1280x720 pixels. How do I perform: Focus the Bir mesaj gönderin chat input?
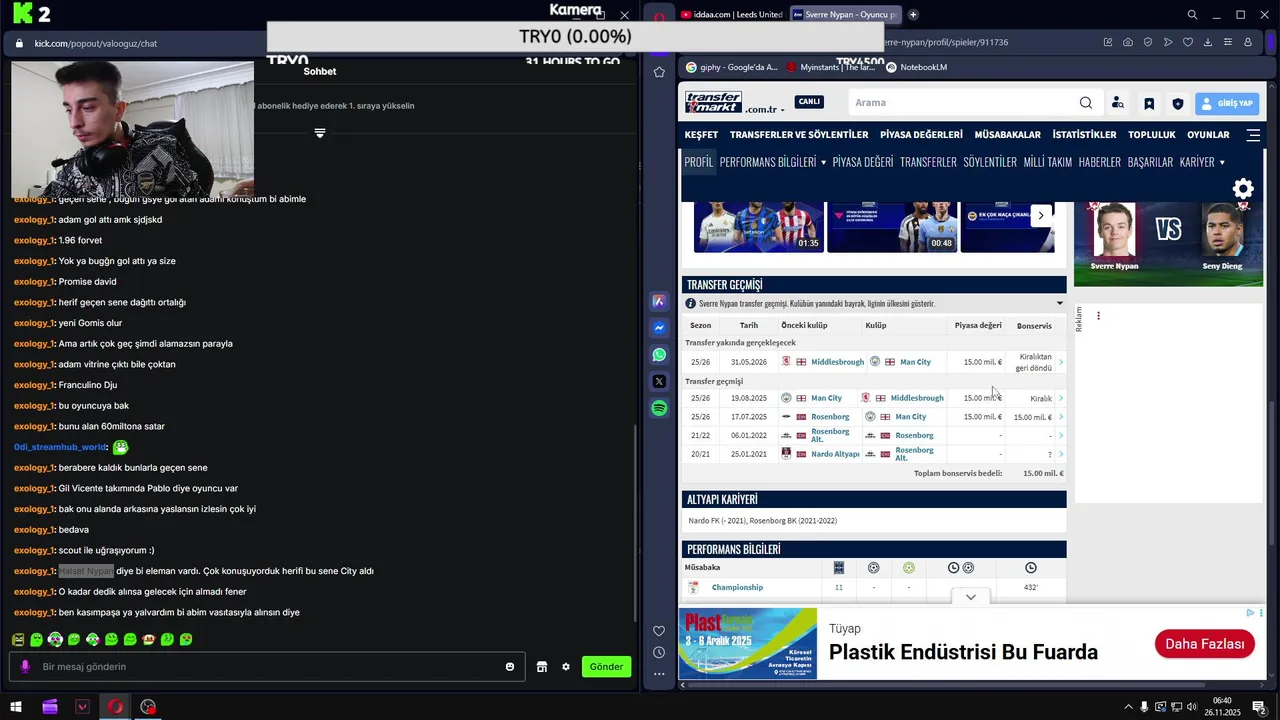point(265,667)
